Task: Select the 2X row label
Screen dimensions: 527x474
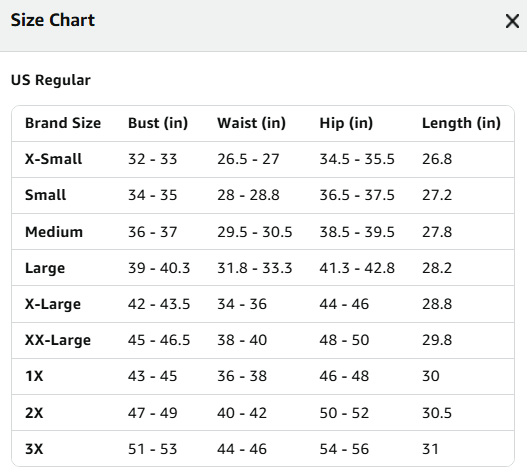Action: click(34, 413)
